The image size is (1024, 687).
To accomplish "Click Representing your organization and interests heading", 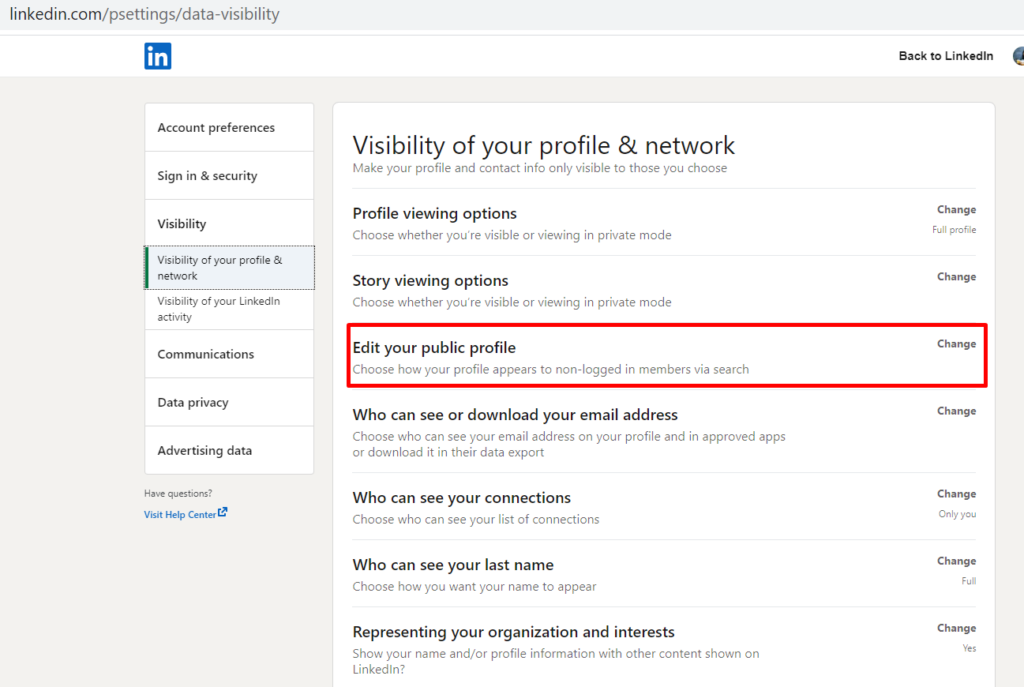I will 513,632.
